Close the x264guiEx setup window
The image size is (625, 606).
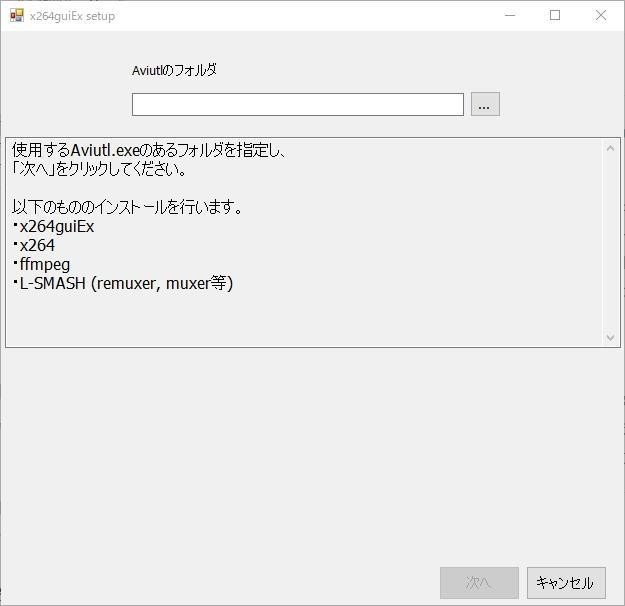pos(601,16)
